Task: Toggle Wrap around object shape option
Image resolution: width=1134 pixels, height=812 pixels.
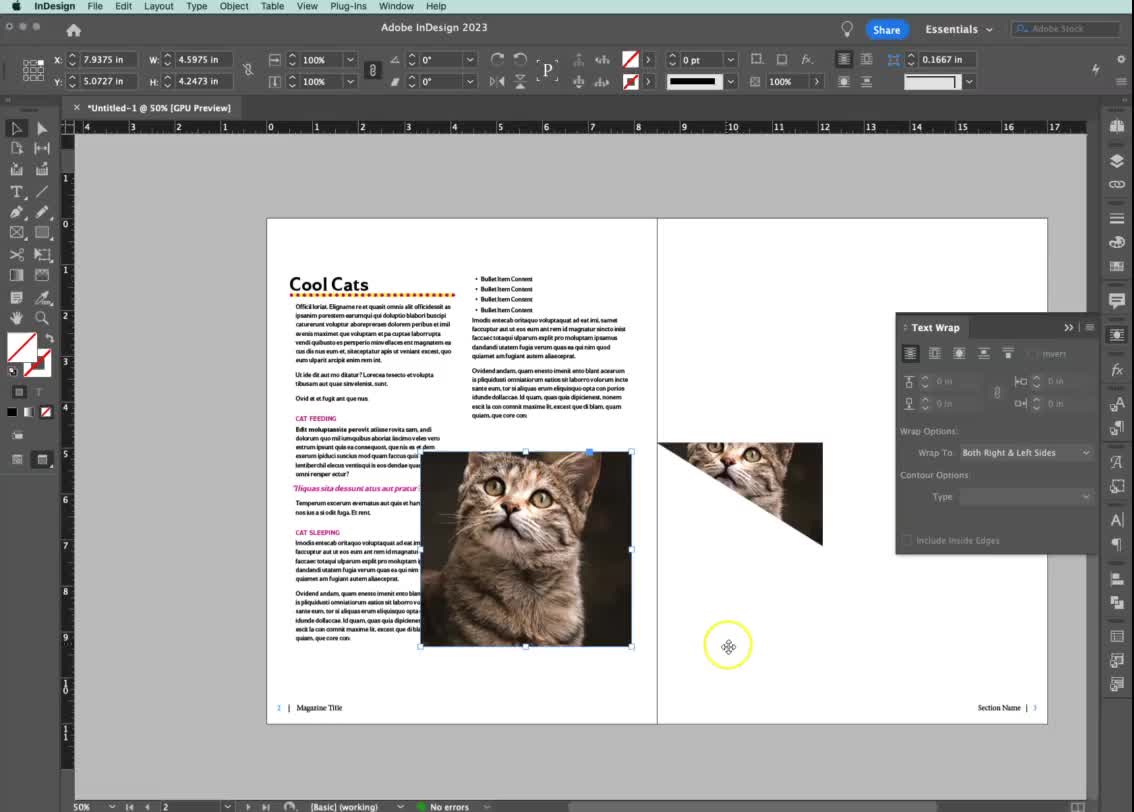Action: (x=959, y=354)
